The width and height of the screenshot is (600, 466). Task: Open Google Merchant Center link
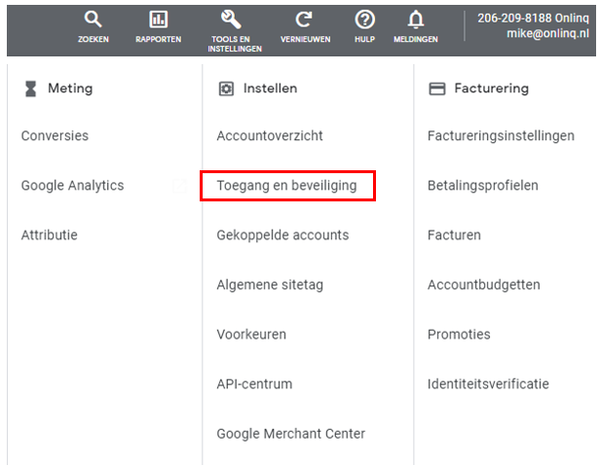[x=291, y=434]
